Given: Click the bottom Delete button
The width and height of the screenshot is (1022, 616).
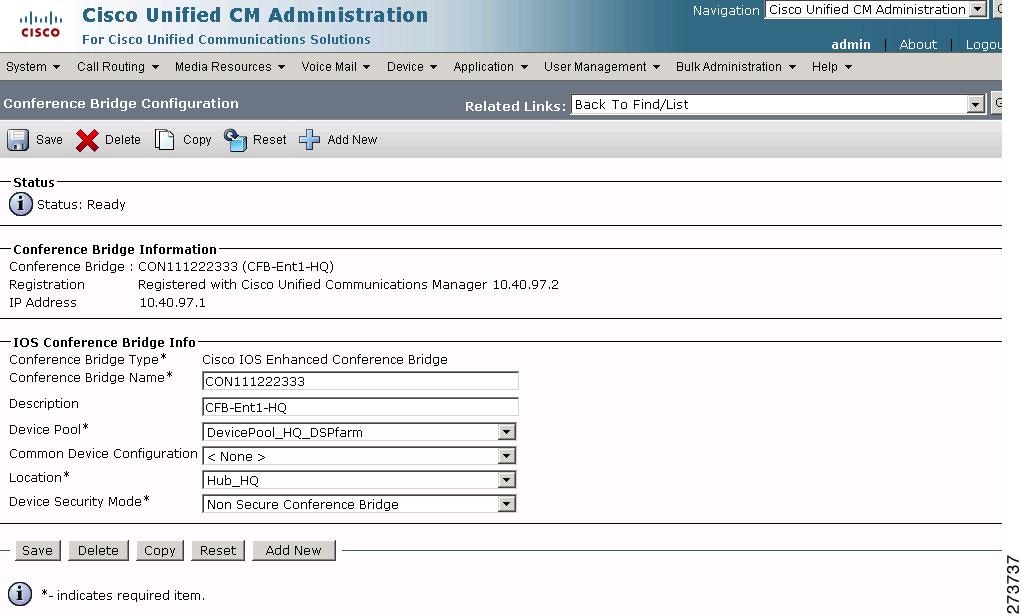Looking at the screenshot, I should pyautogui.click(x=98, y=550).
